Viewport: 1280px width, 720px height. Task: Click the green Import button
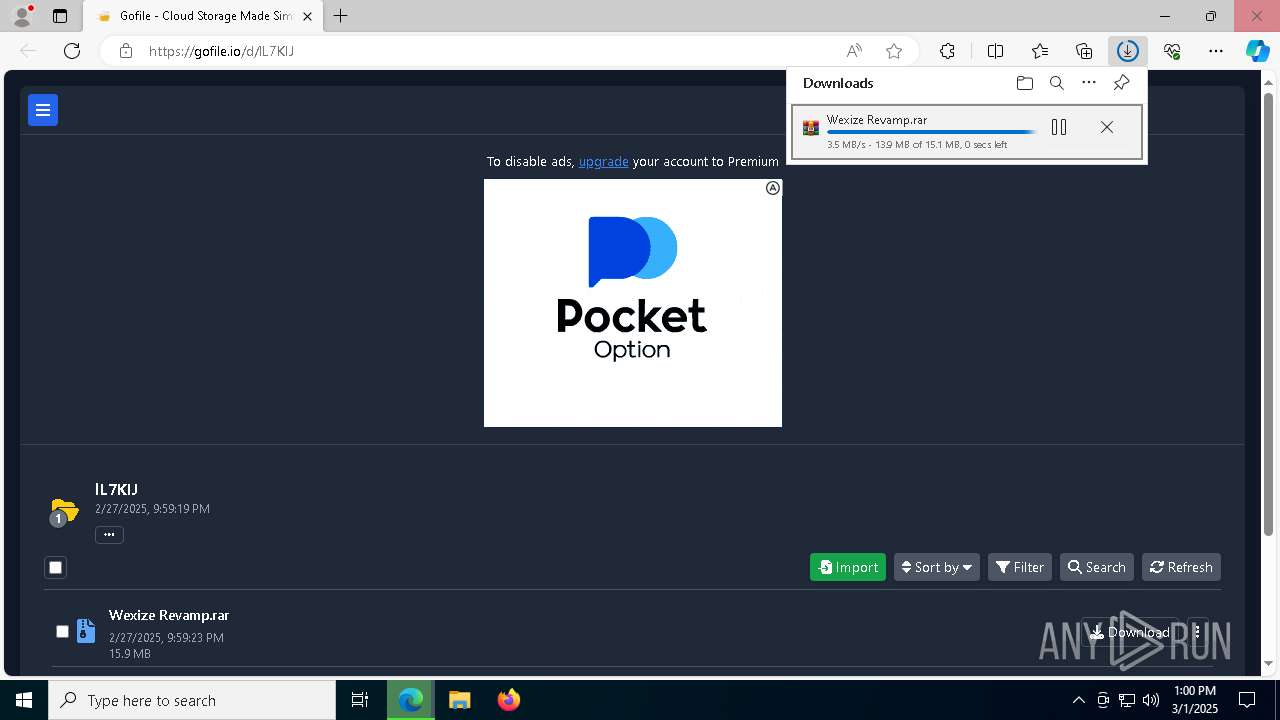[848, 567]
